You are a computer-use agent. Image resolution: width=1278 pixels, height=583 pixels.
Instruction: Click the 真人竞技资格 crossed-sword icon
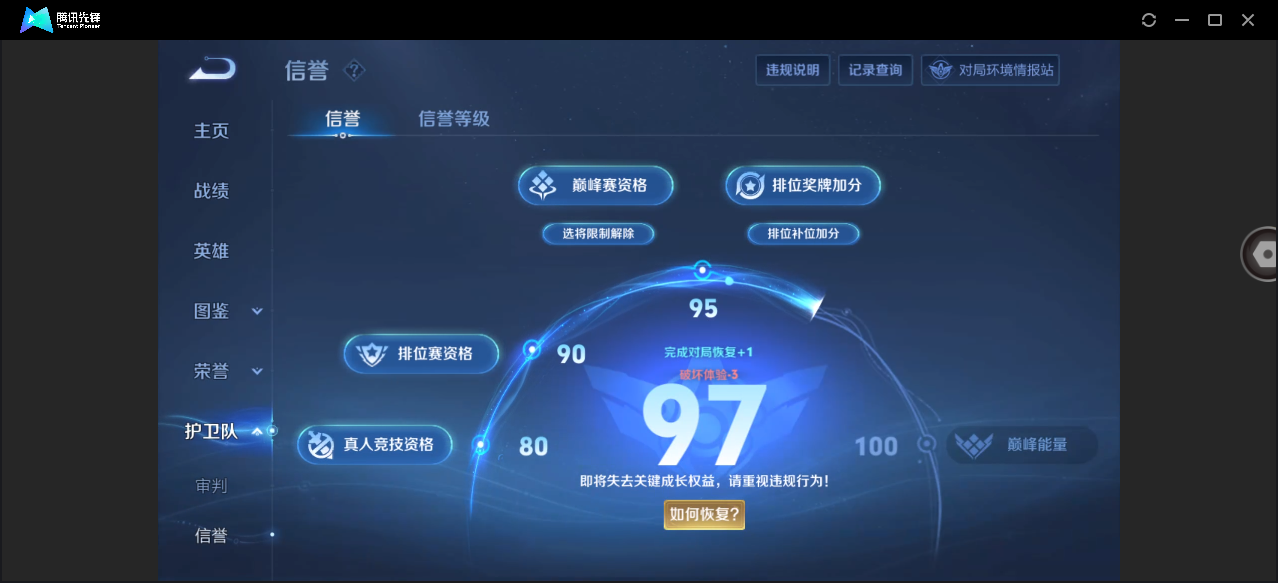coord(321,445)
